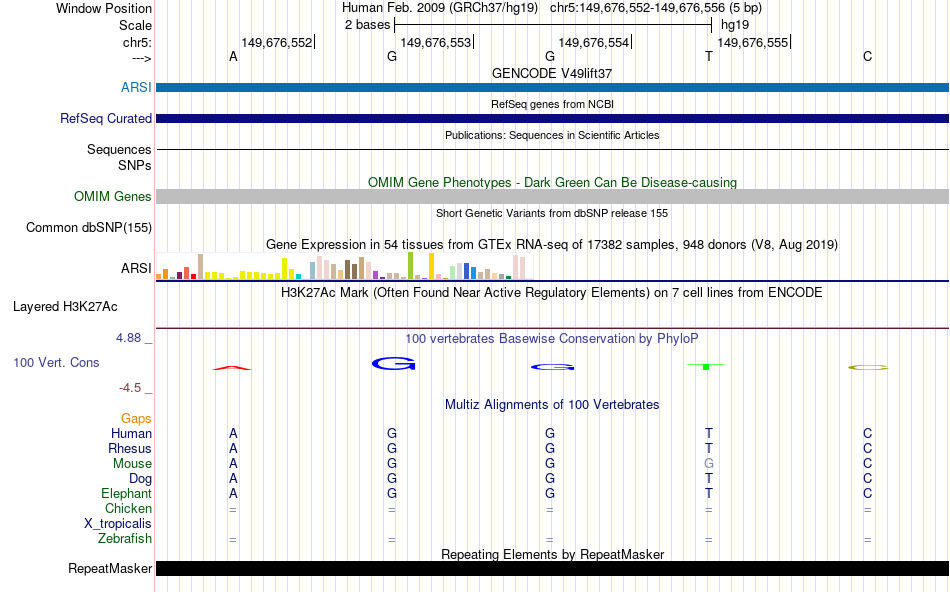The image size is (950, 592).
Task: Click the 2 bases scale bar
Action: click(553, 25)
